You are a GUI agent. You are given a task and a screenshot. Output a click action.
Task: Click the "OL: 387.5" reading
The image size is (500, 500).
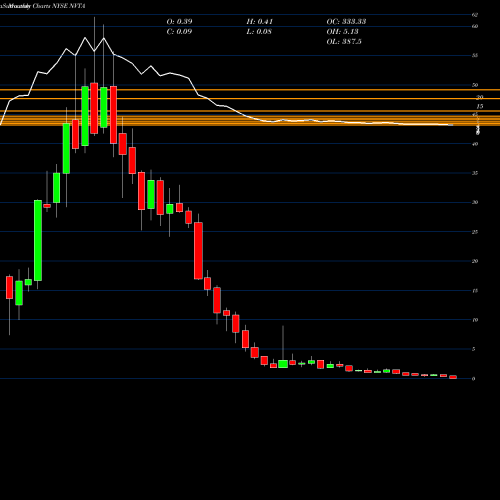coord(344,42)
